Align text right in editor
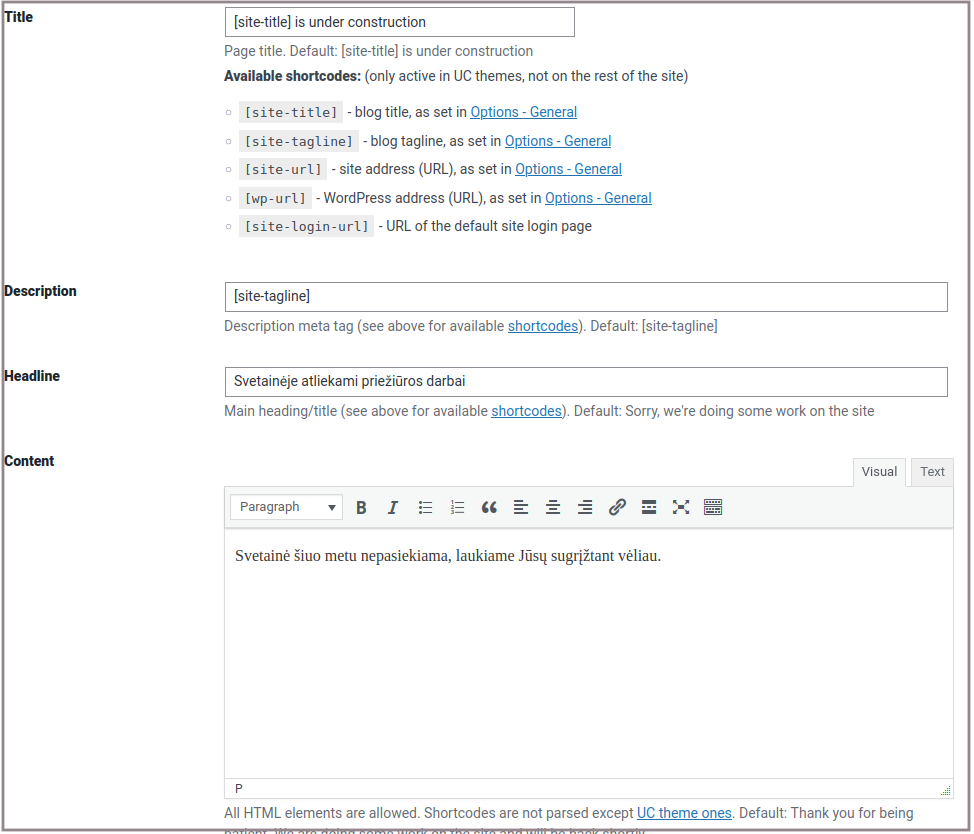The height and width of the screenshot is (834, 974). [585, 508]
